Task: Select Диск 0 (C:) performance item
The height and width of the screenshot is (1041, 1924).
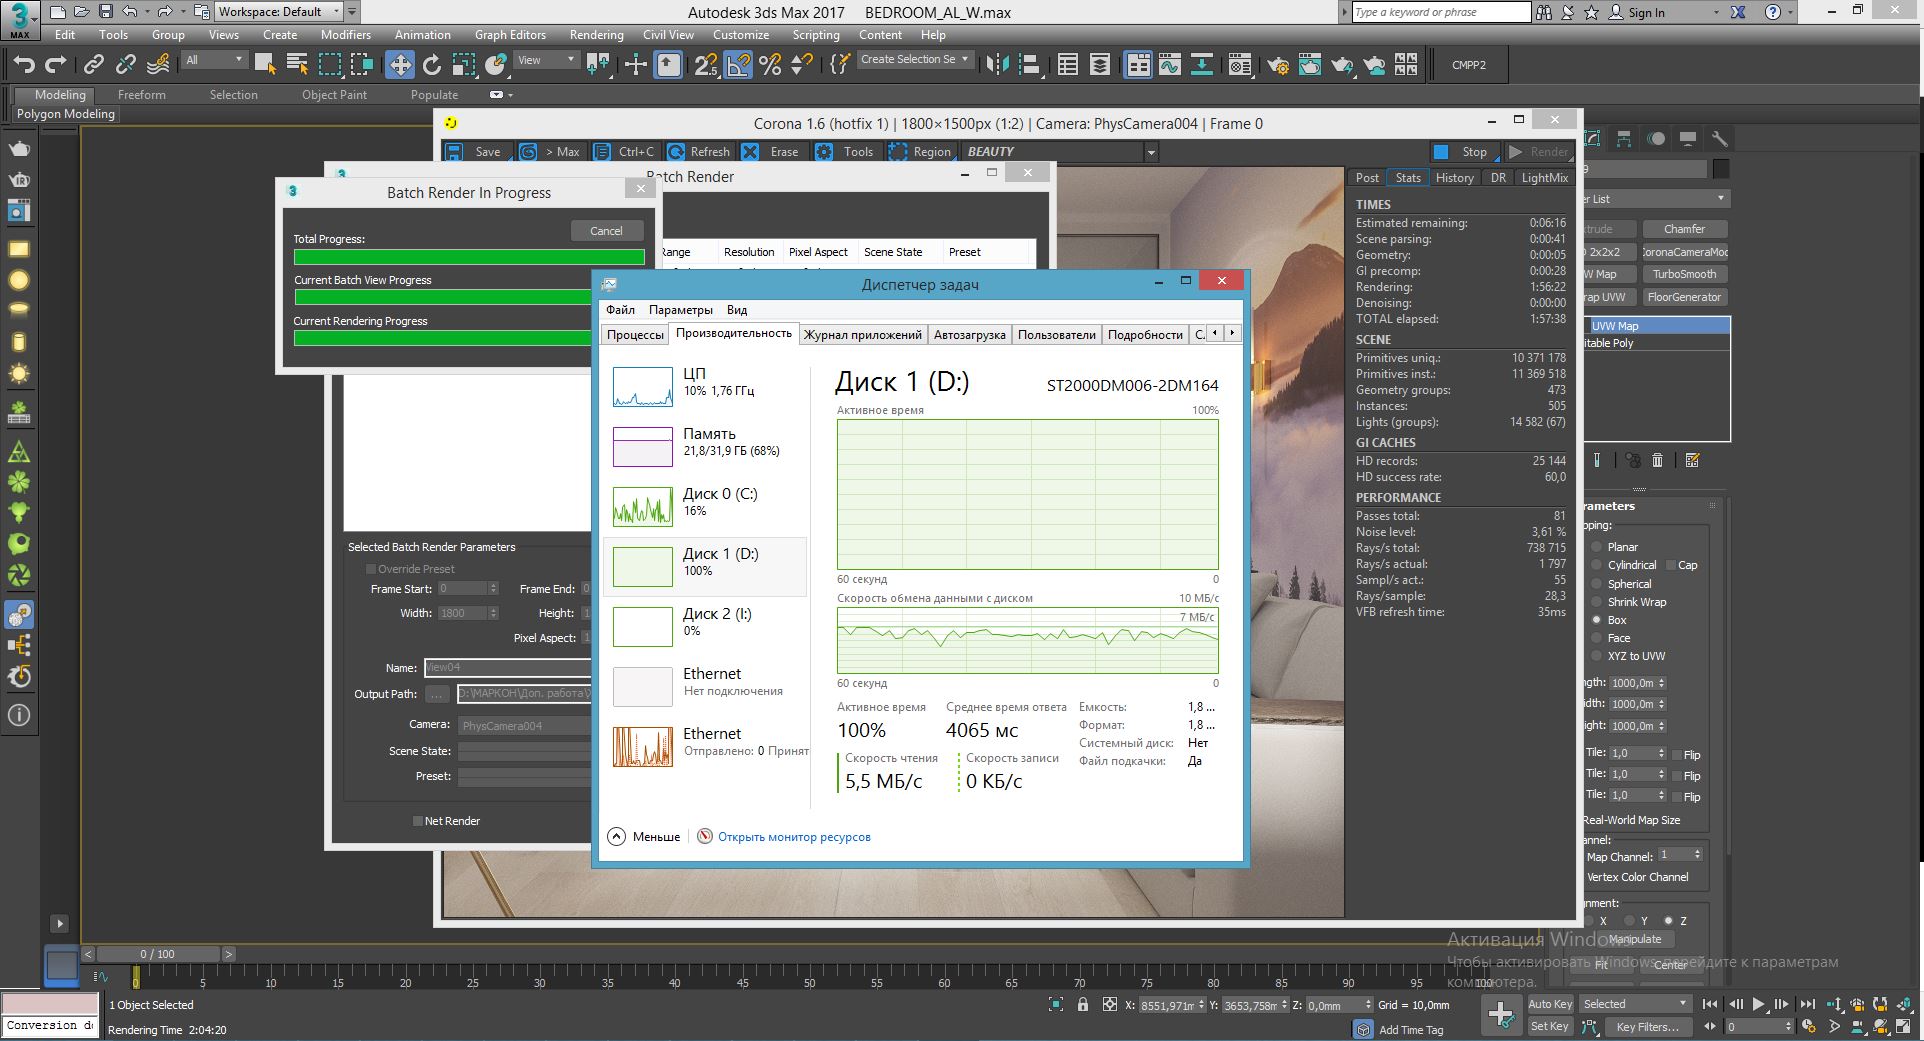Action: coord(704,507)
